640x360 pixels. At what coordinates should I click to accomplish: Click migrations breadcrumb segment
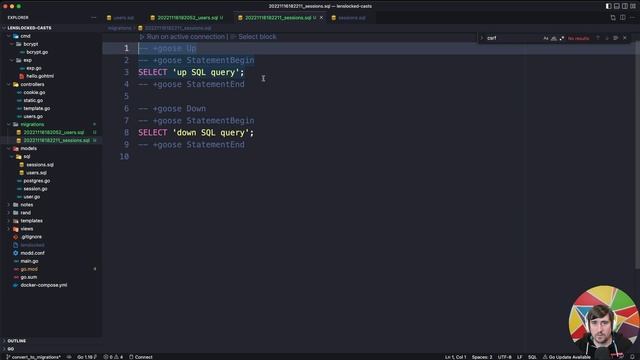coord(120,28)
